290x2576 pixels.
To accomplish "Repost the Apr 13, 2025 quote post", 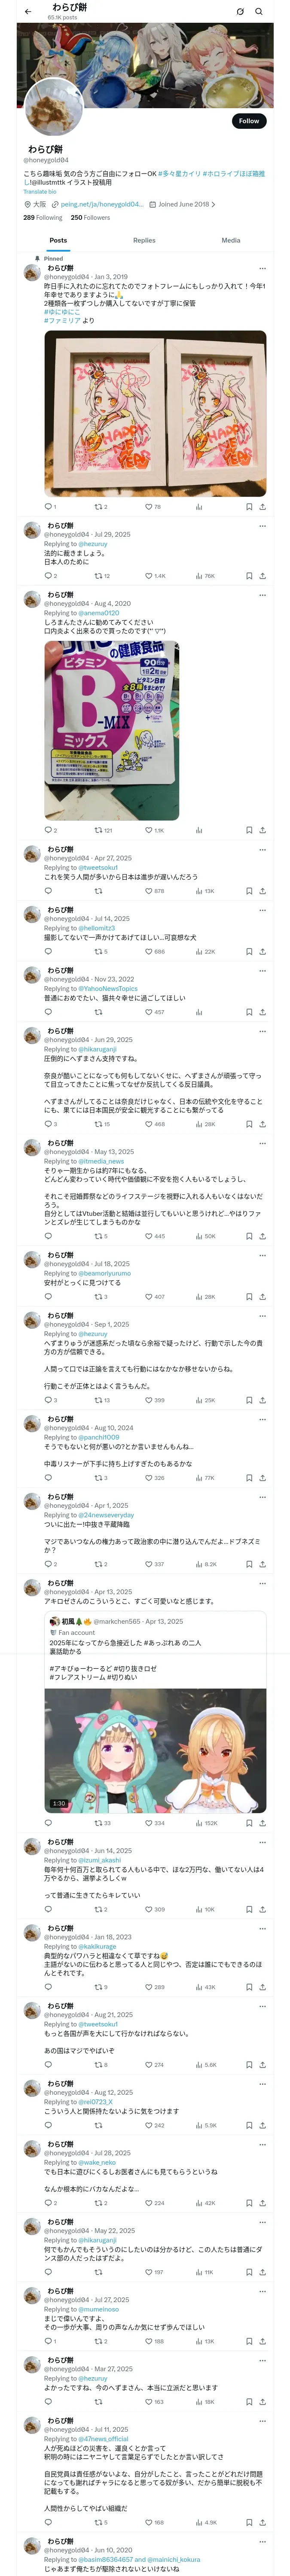I will 98,1823.
